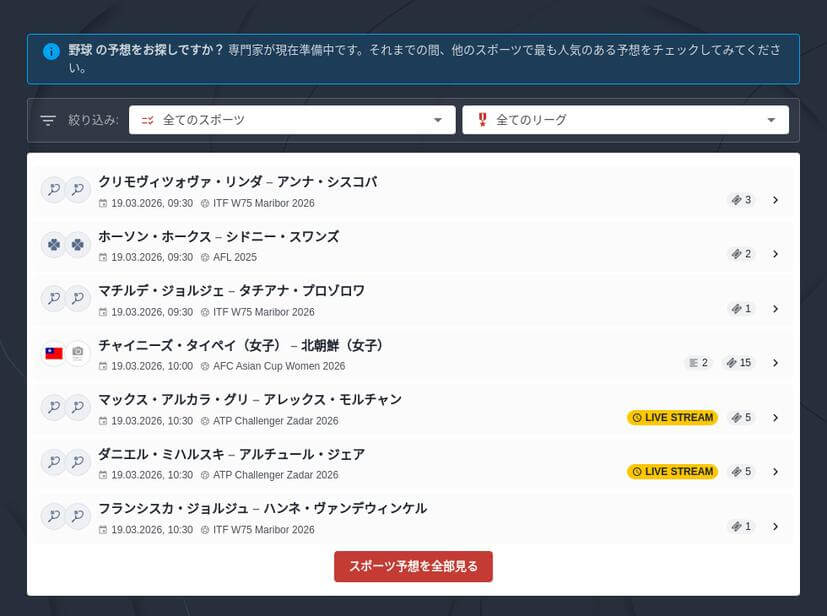Viewport: 827px width, 616px height.
Task: Click the Sydney Swans team logo icon
Action: tap(77, 243)
